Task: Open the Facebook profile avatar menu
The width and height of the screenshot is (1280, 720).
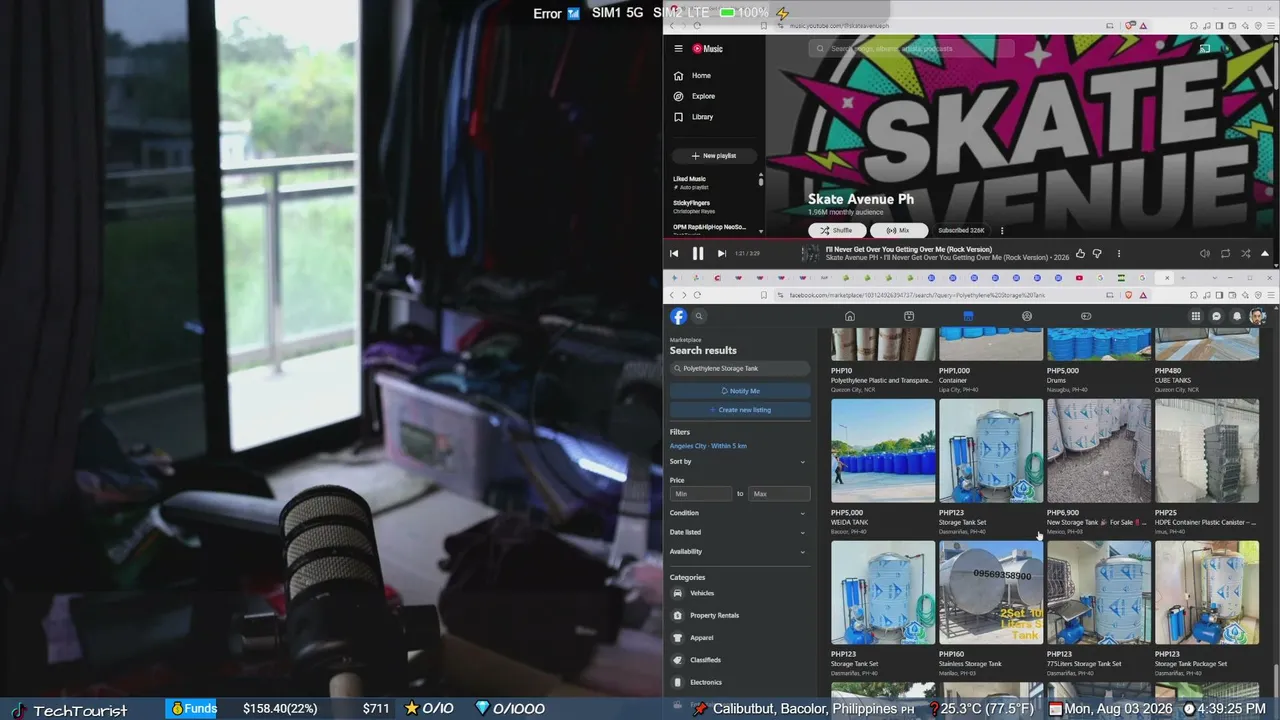Action: pos(1258,316)
